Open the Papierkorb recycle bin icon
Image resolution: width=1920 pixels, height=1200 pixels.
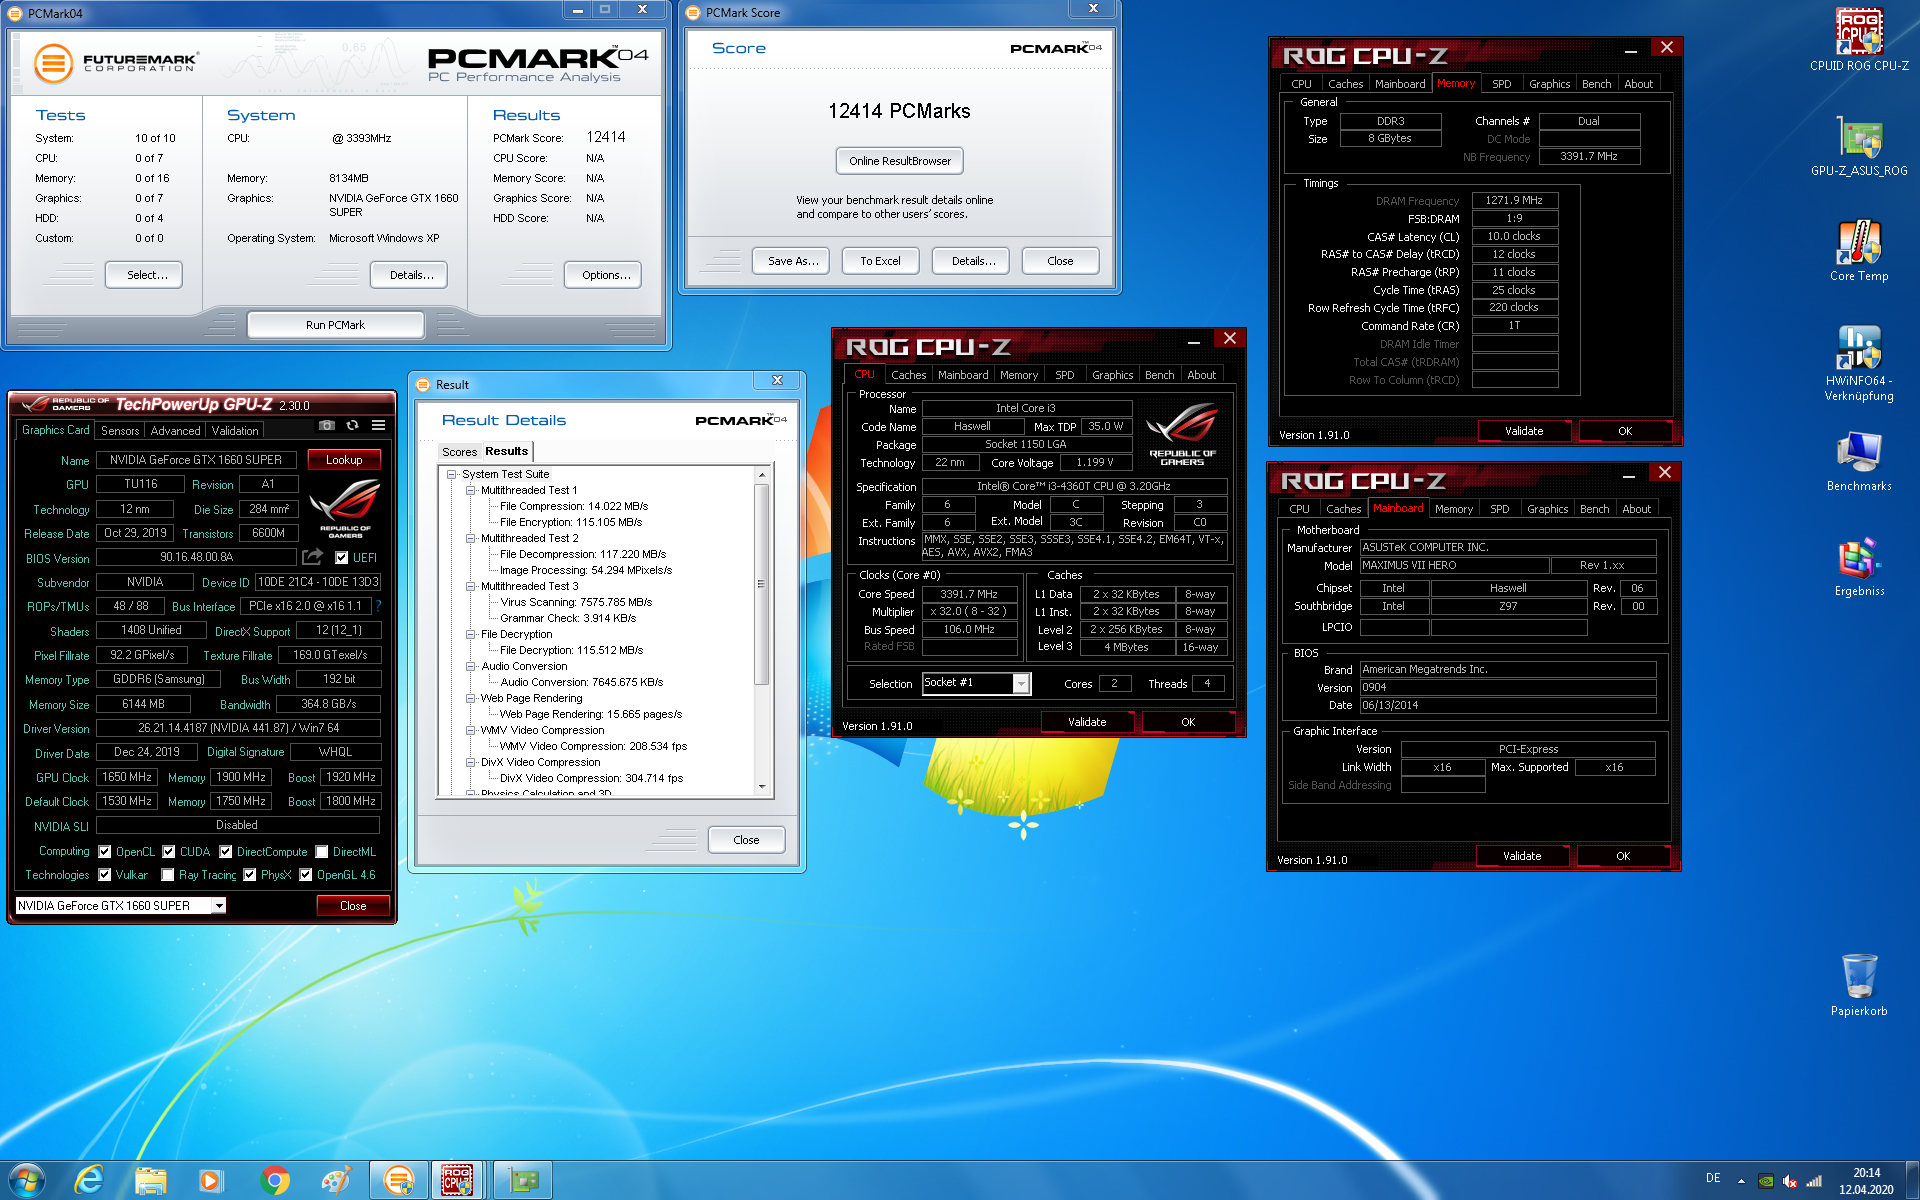[1859, 985]
